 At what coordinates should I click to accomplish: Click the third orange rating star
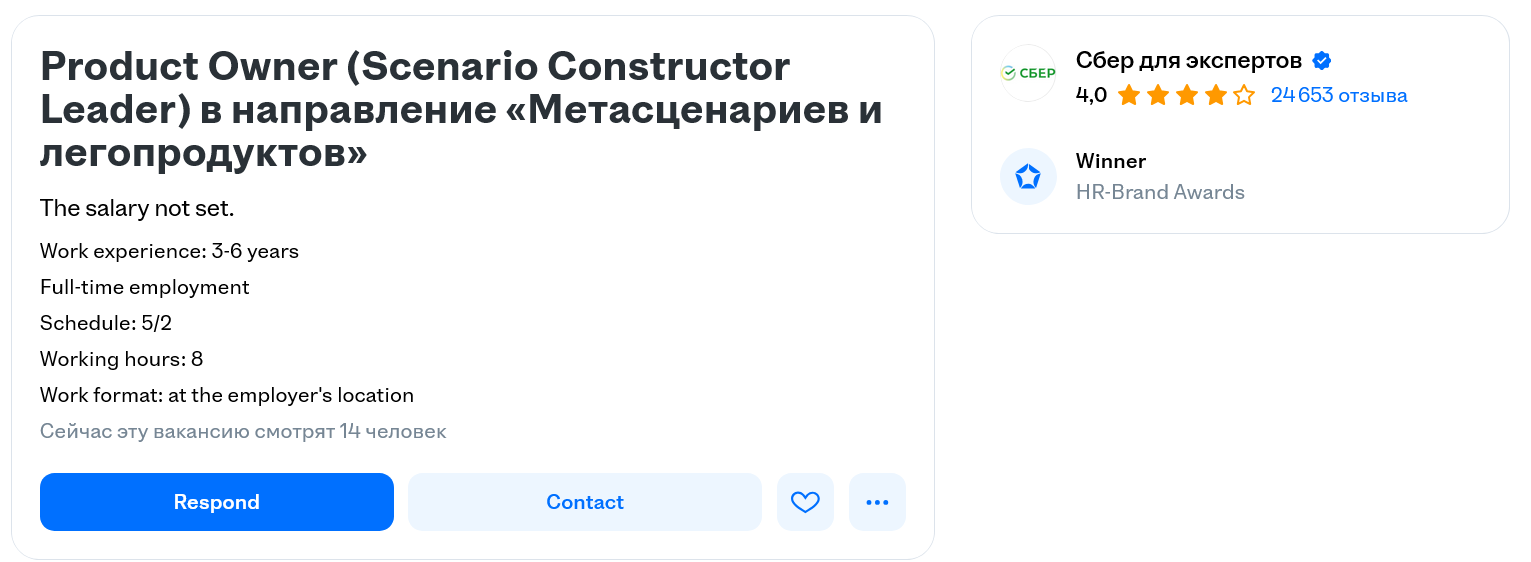(1186, 96)
